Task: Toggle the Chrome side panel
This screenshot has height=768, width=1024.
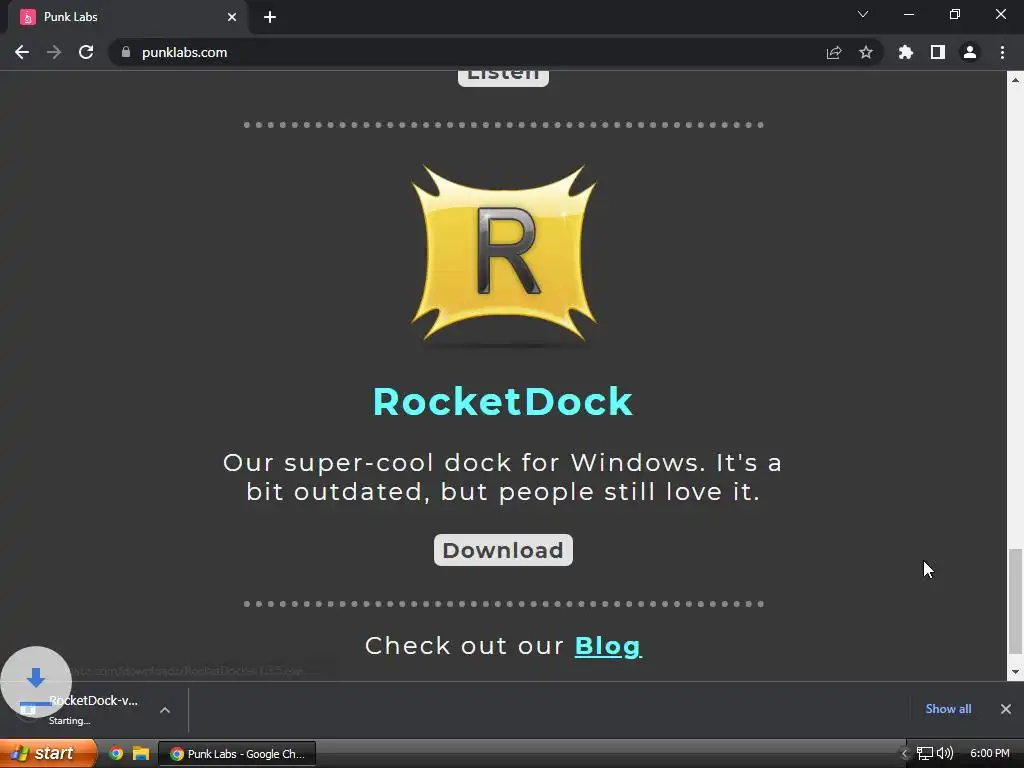Action: [x=938, y=52]
